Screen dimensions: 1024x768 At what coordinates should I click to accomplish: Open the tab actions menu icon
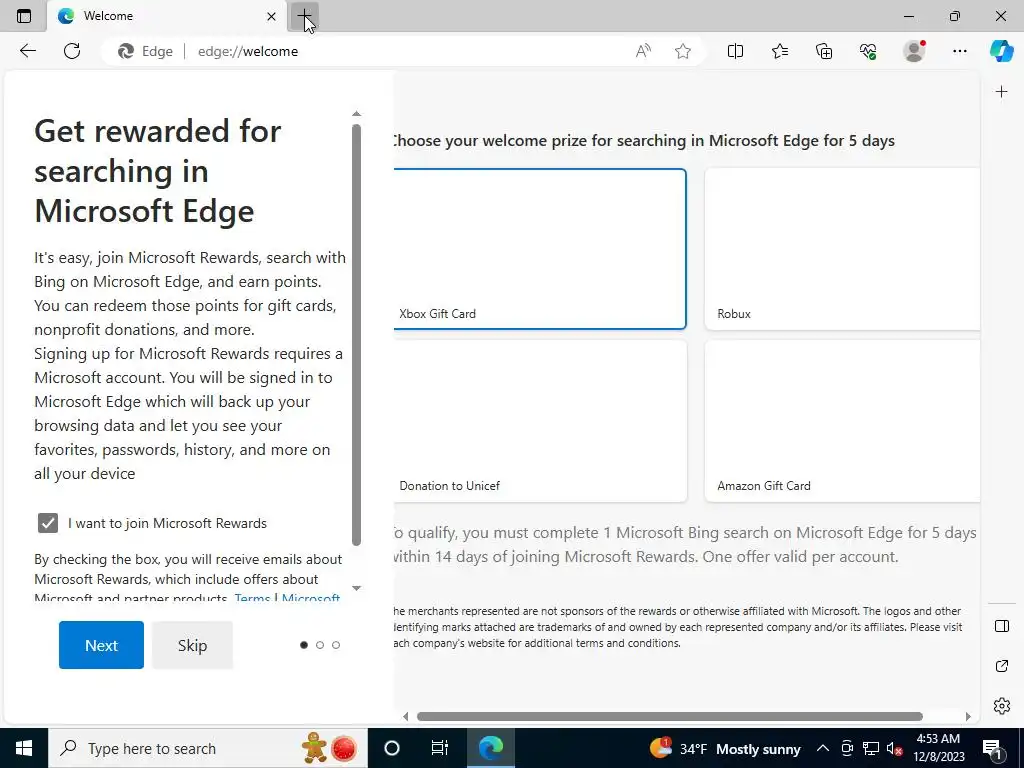point(24,16)
